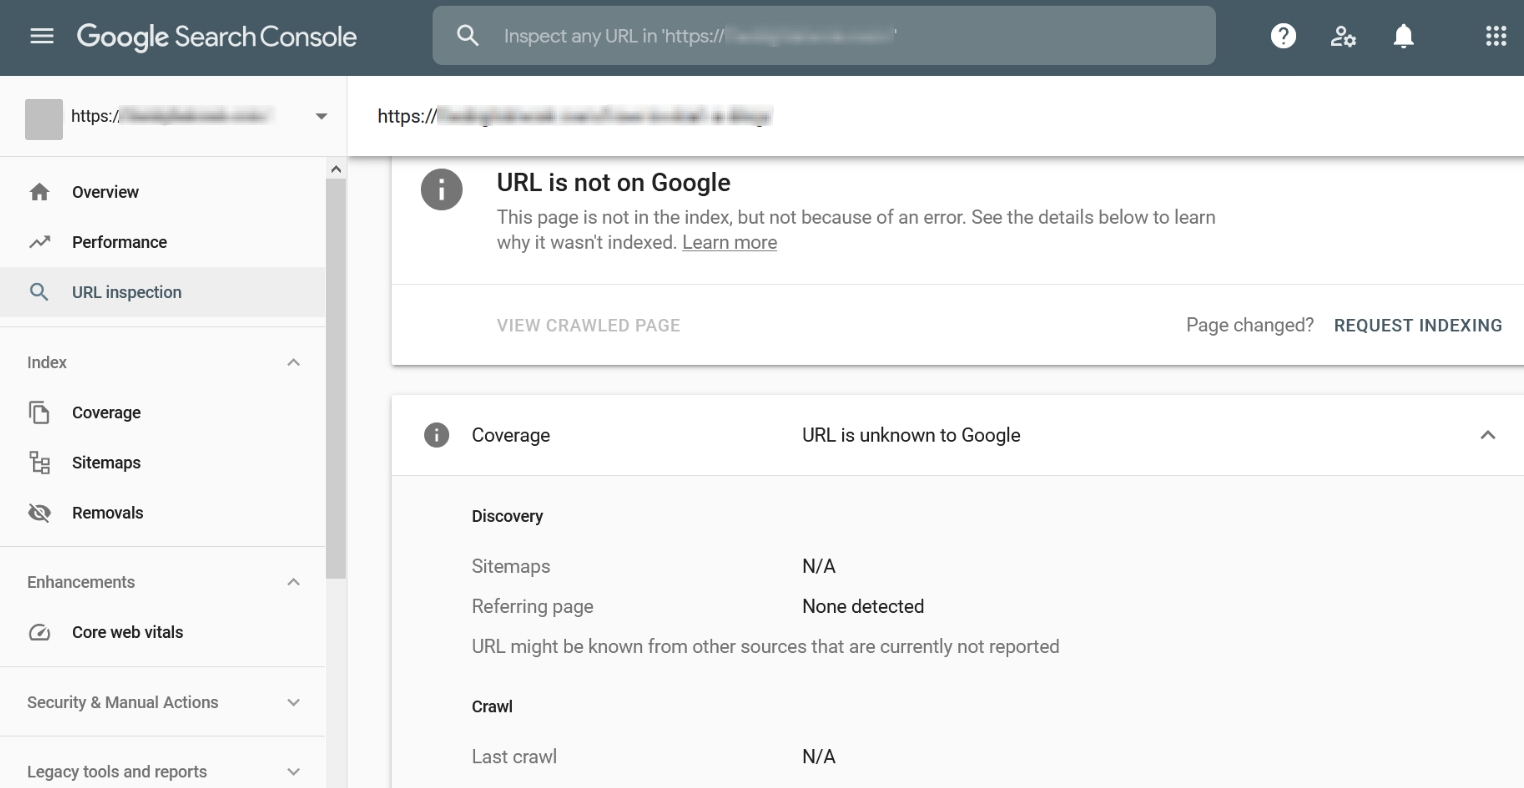Click the Sitemaps tree icon

(x=39, y=462)
